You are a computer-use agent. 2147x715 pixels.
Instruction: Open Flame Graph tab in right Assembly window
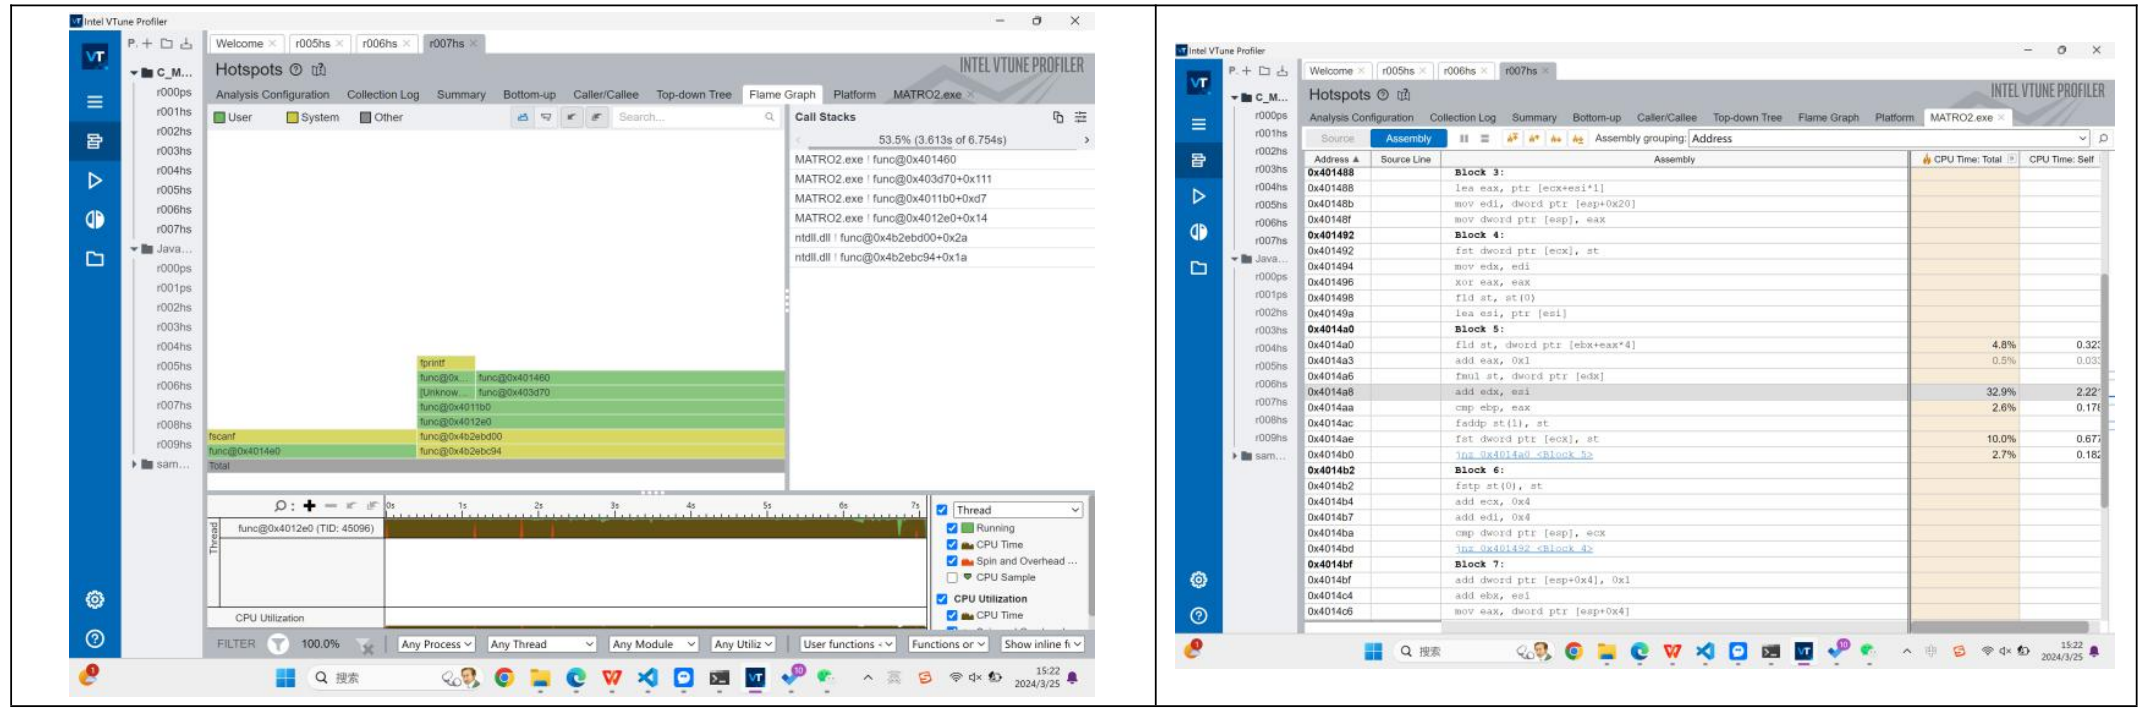(1828, 117)
